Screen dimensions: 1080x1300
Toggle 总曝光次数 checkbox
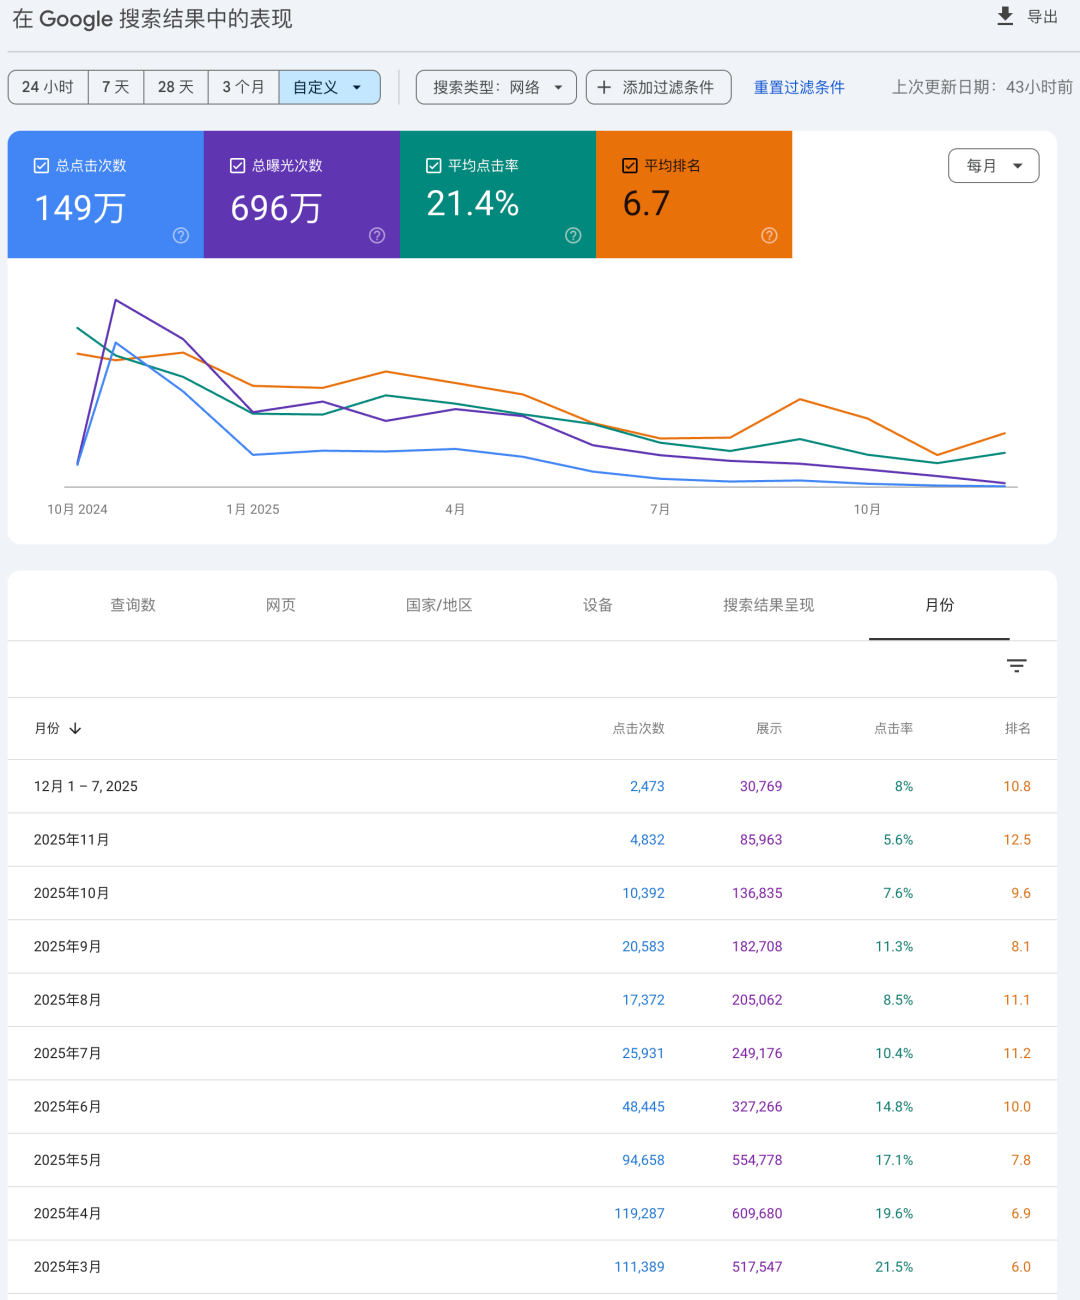coord(238,166)
